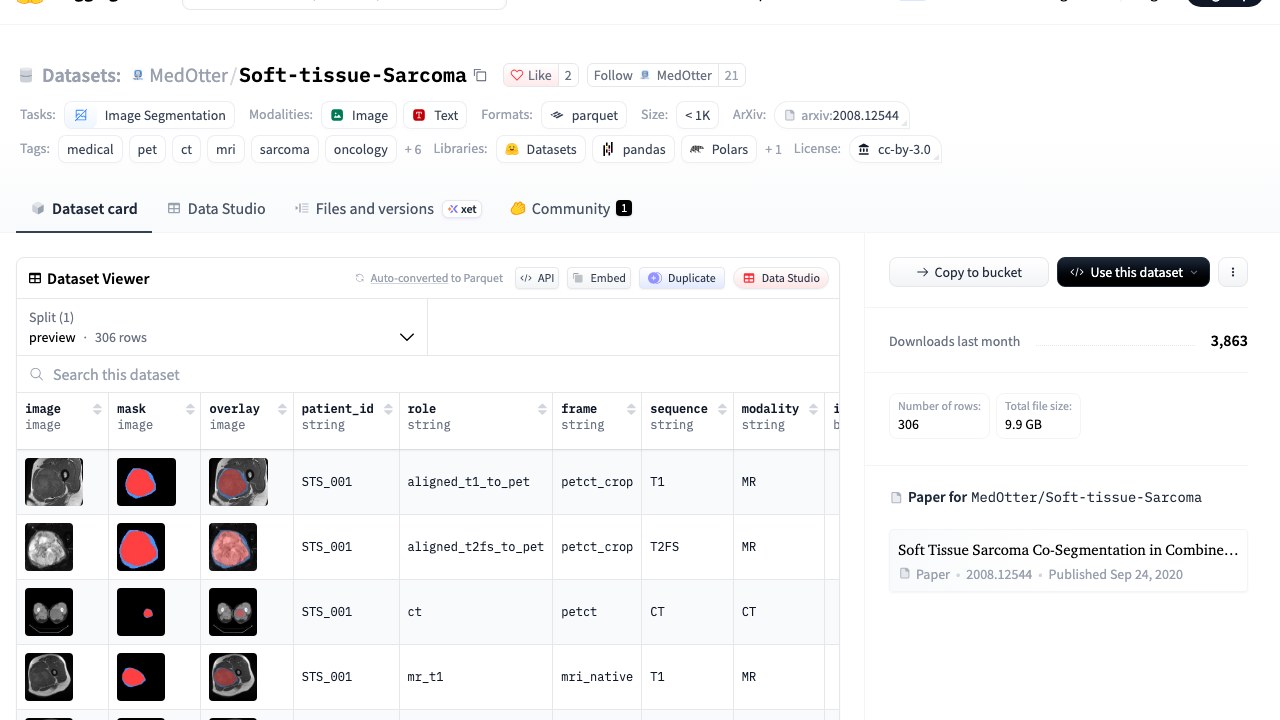Sort by the frame column arrows
The image size is (1280, 720).
[x=630, y=409]
